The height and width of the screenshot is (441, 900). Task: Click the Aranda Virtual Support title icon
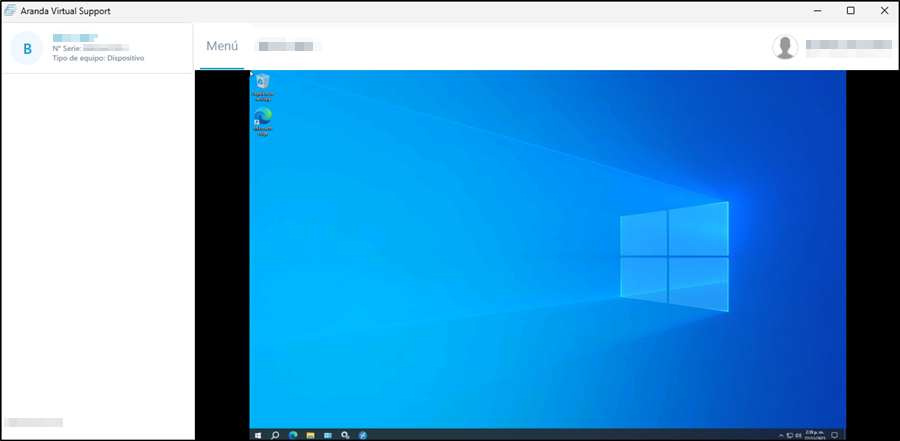[10, 10]
